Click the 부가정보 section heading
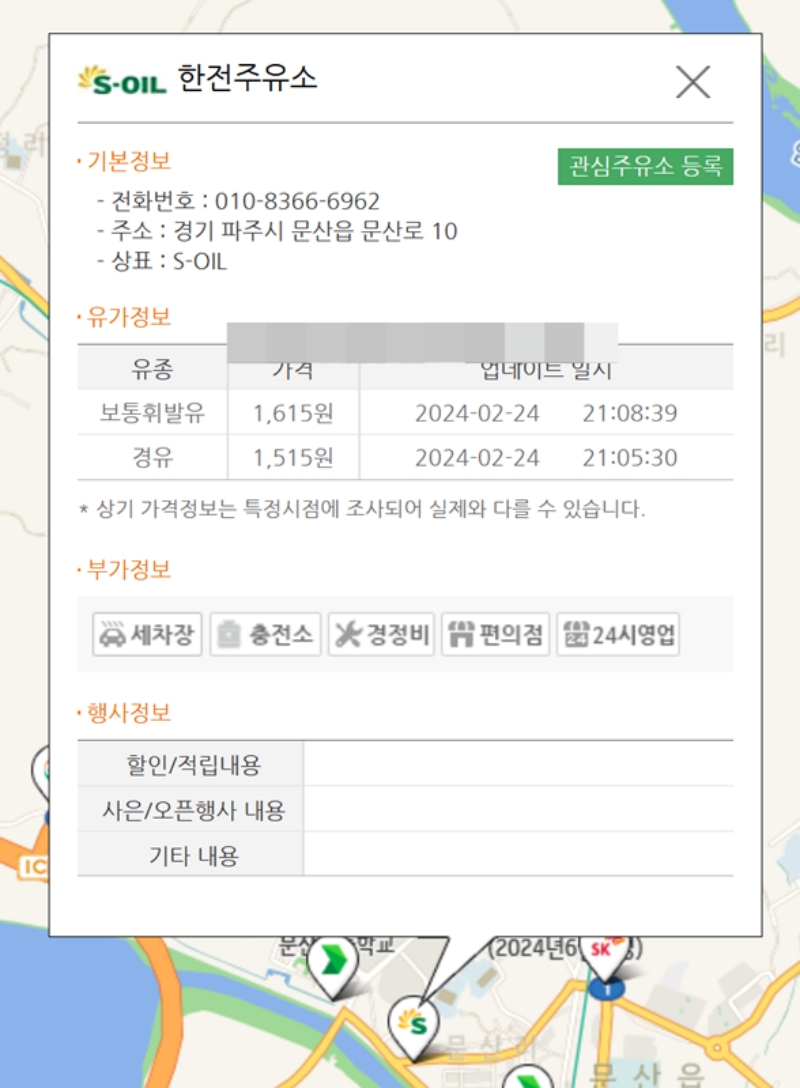 (x=128, y=570)
